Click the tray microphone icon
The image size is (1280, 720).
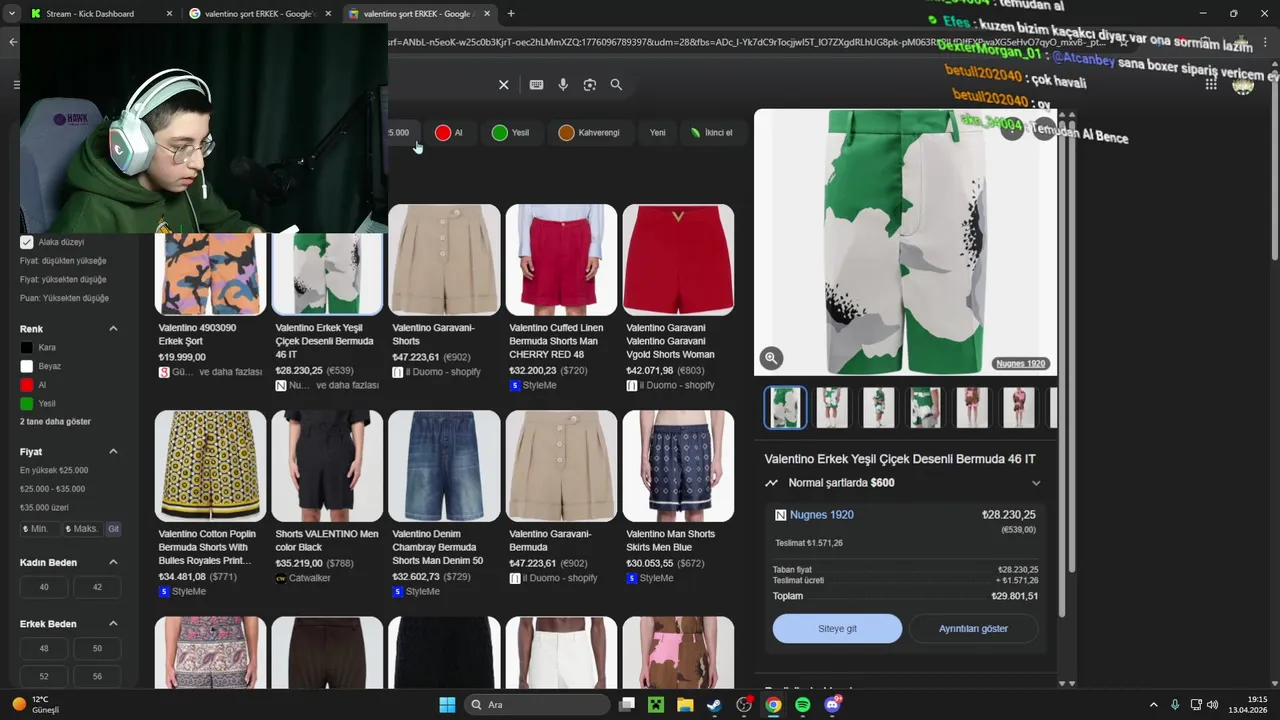1175,705
